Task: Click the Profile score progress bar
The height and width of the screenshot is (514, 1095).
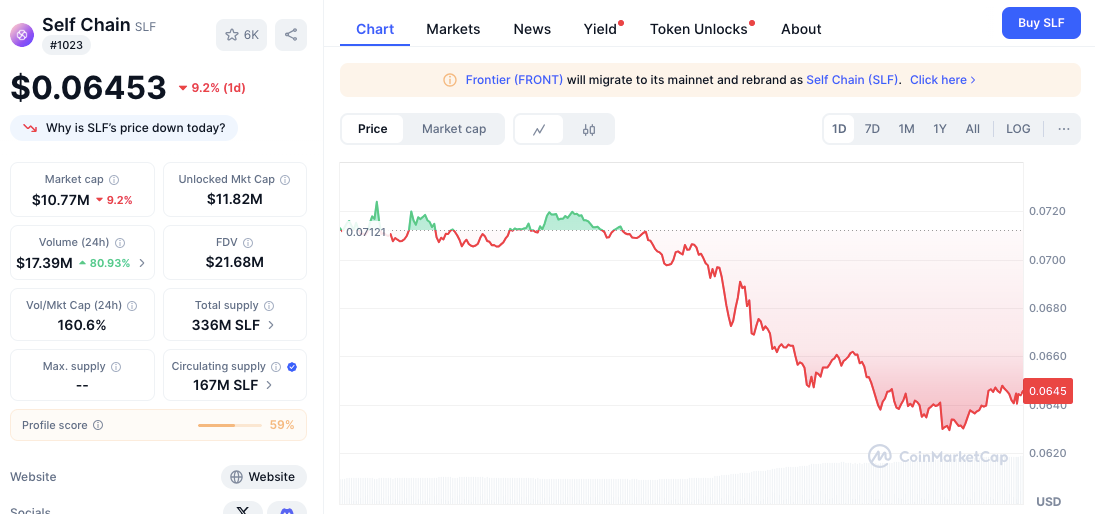Action: 226,425
